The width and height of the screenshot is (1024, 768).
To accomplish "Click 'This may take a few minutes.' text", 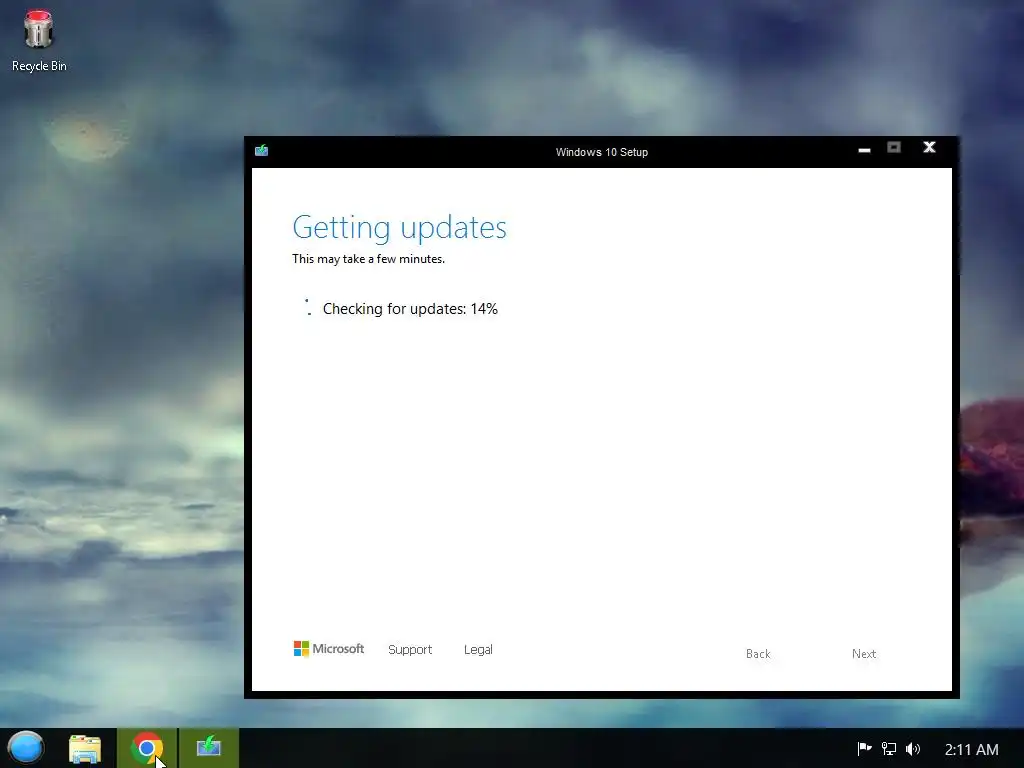I will pyautogui.click(x=368, y=259).
